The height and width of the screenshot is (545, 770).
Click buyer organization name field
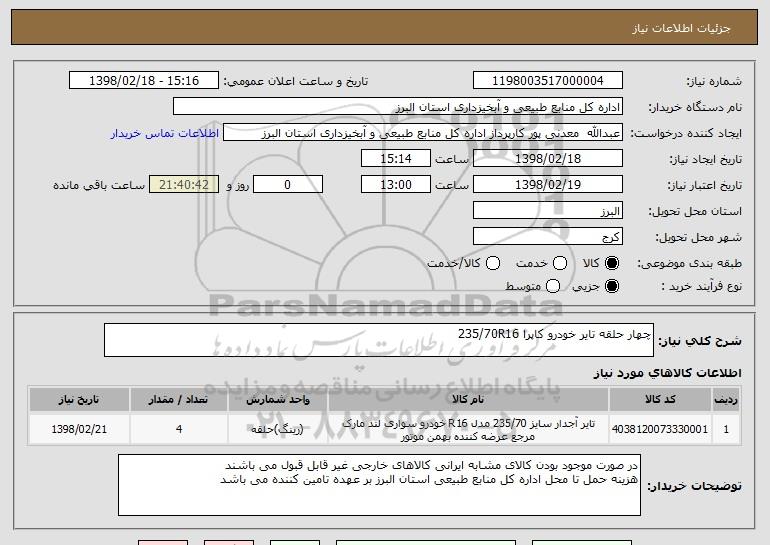[x=398, y=107]
